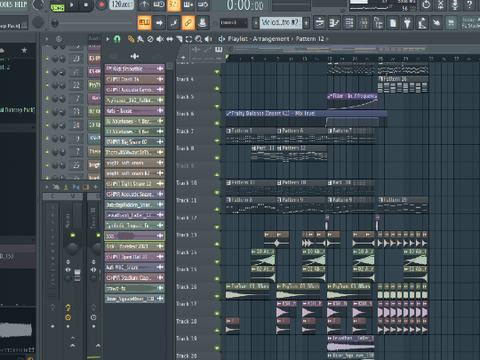Toggle the playlist magnet snap icon
This screenshot has height=360, width=480.
coord(117,39)
